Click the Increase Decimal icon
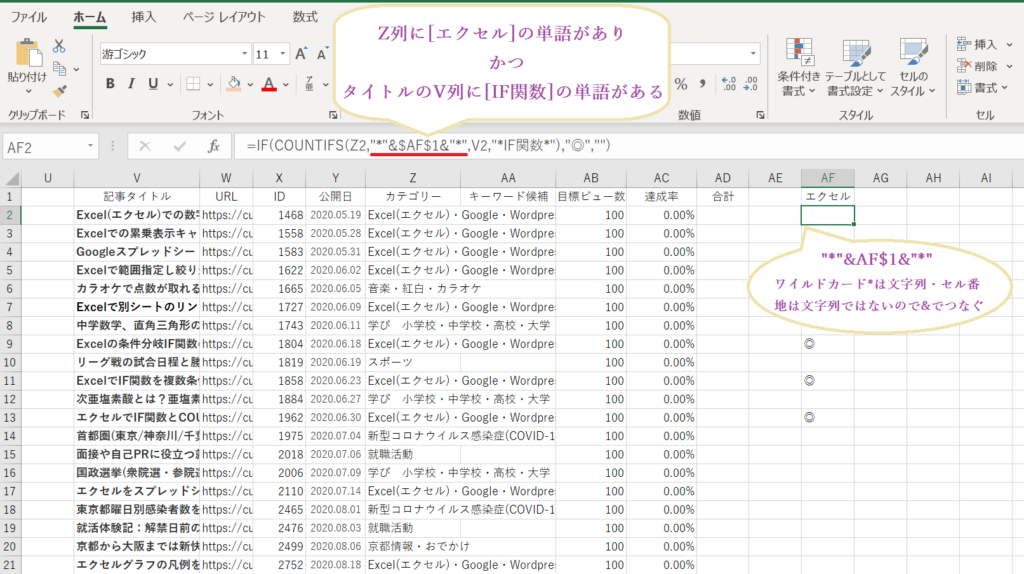The image size is (1024, 574). tap(729, 84)
